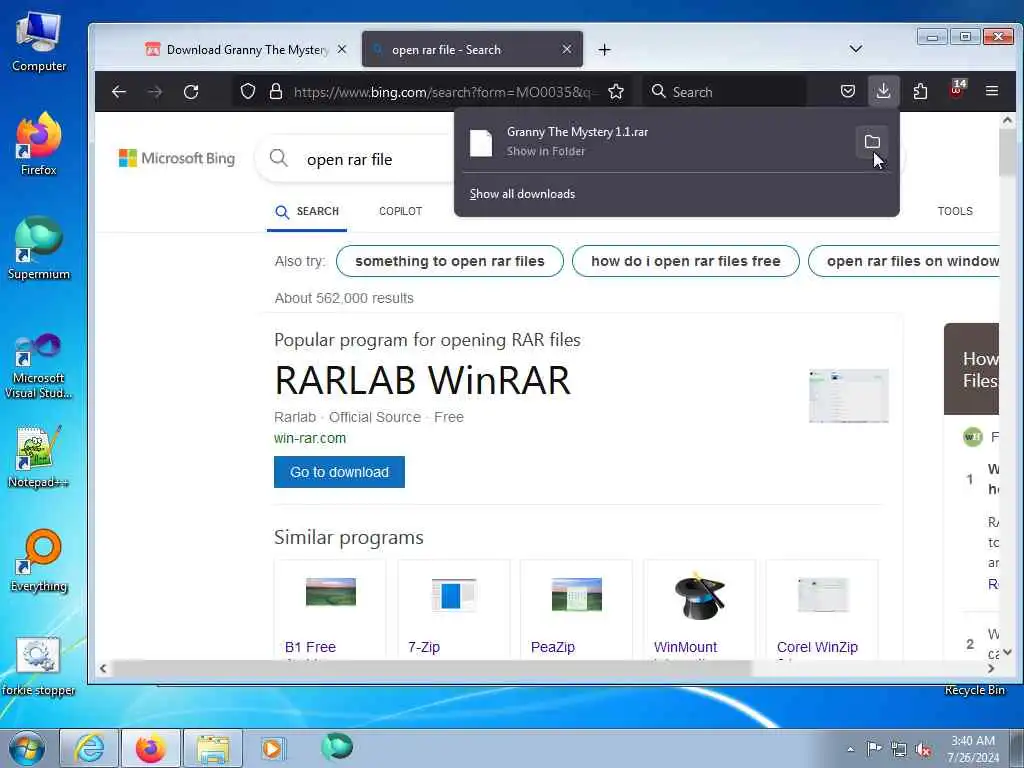Screen dimensions: 1024x768
Task: Open the Corel WinZip program link
Action: [817, 647]
